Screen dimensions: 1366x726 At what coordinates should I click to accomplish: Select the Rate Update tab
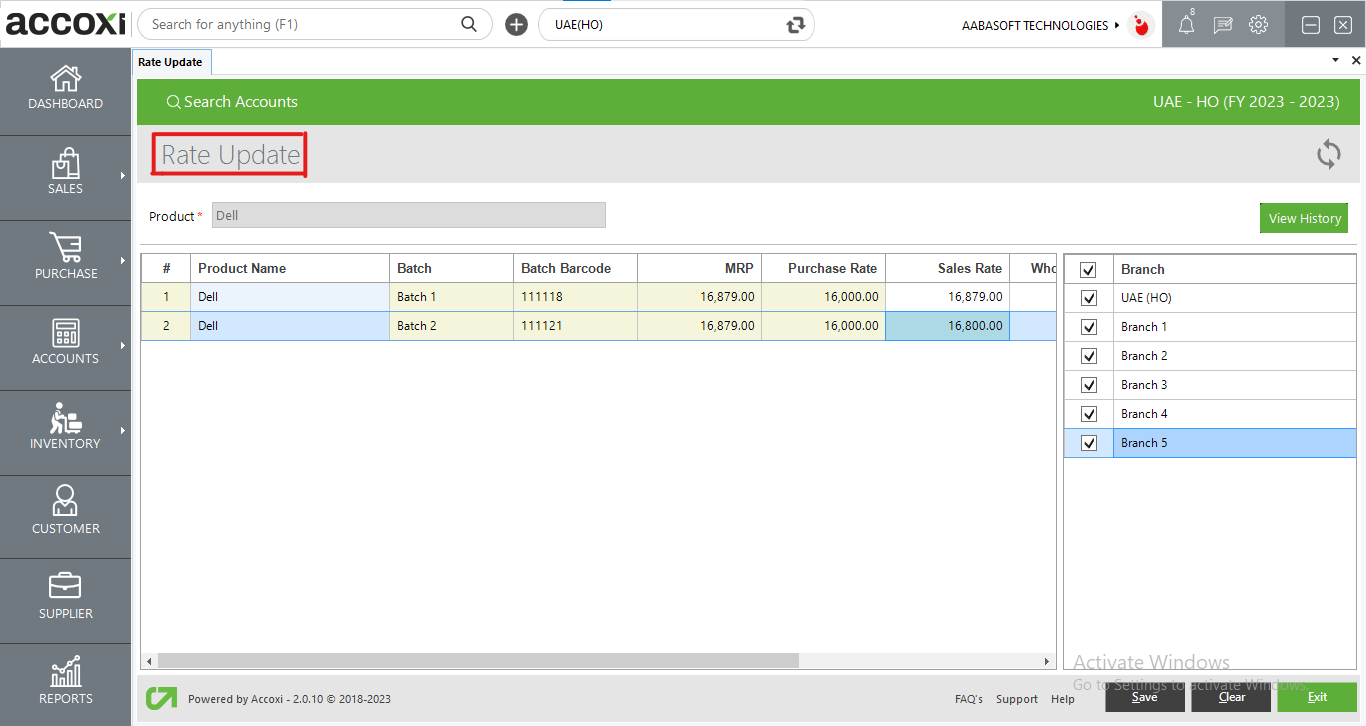tap(170, 62)
